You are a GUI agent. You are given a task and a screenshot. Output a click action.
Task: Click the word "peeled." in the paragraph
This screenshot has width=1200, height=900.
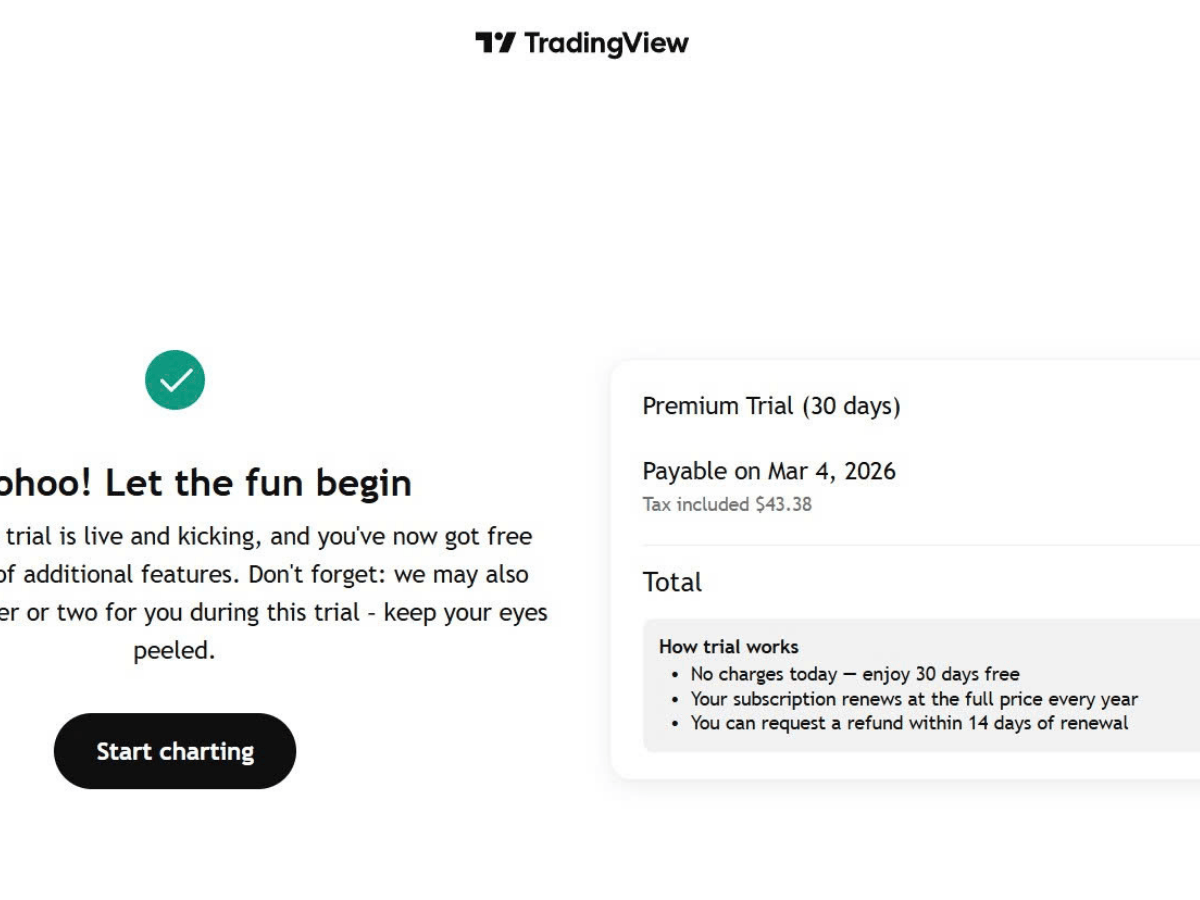[x=174, y=650]
